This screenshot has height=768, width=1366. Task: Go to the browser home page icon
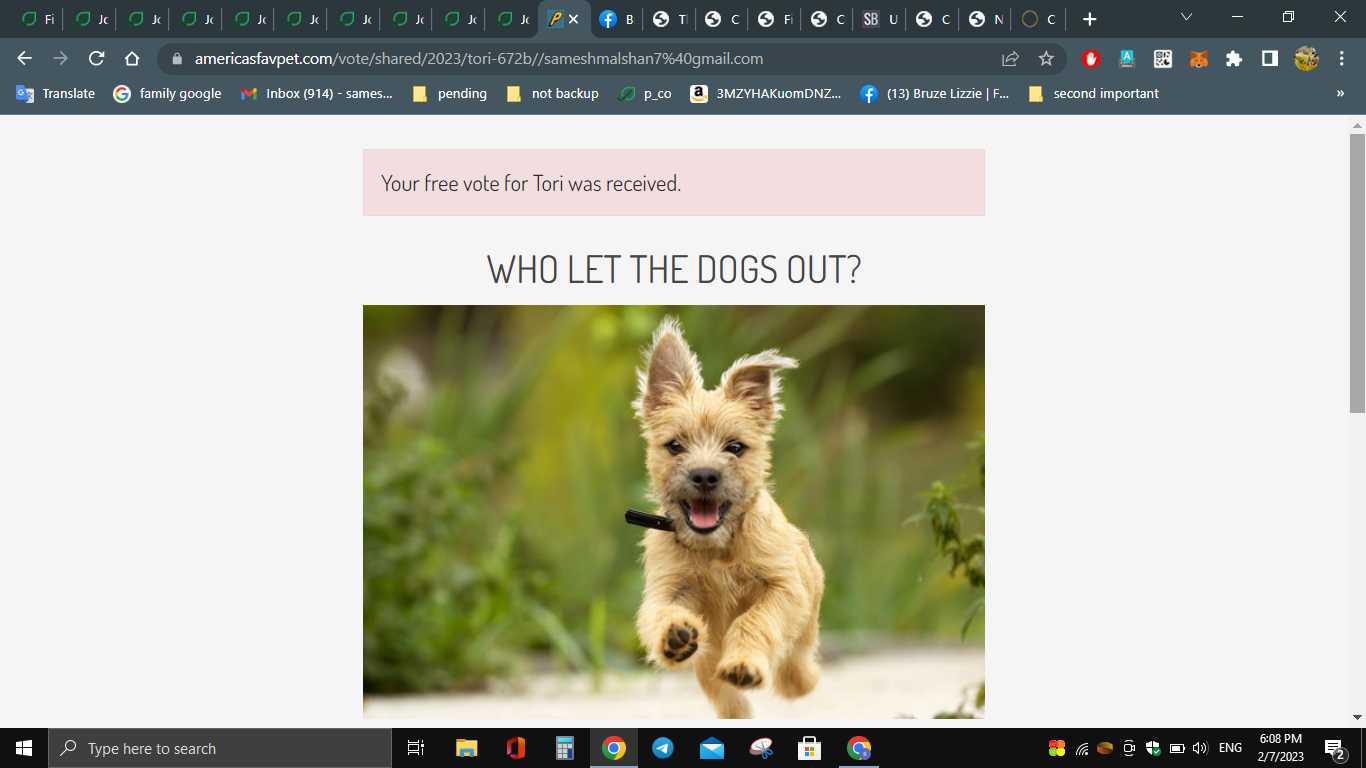[x=132, y=59]
